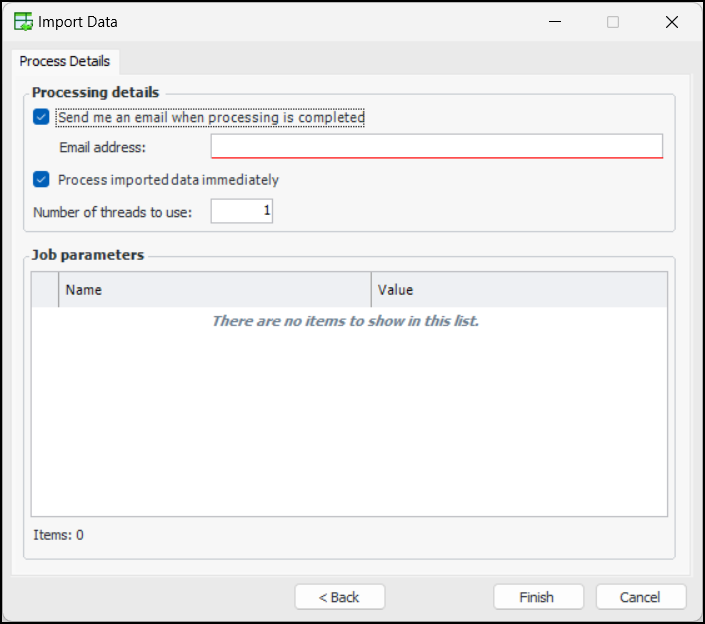The height and width of the screenshot is (624, 705).
Task: Minimize the Import Data window
Action: [x=554, y=21]
